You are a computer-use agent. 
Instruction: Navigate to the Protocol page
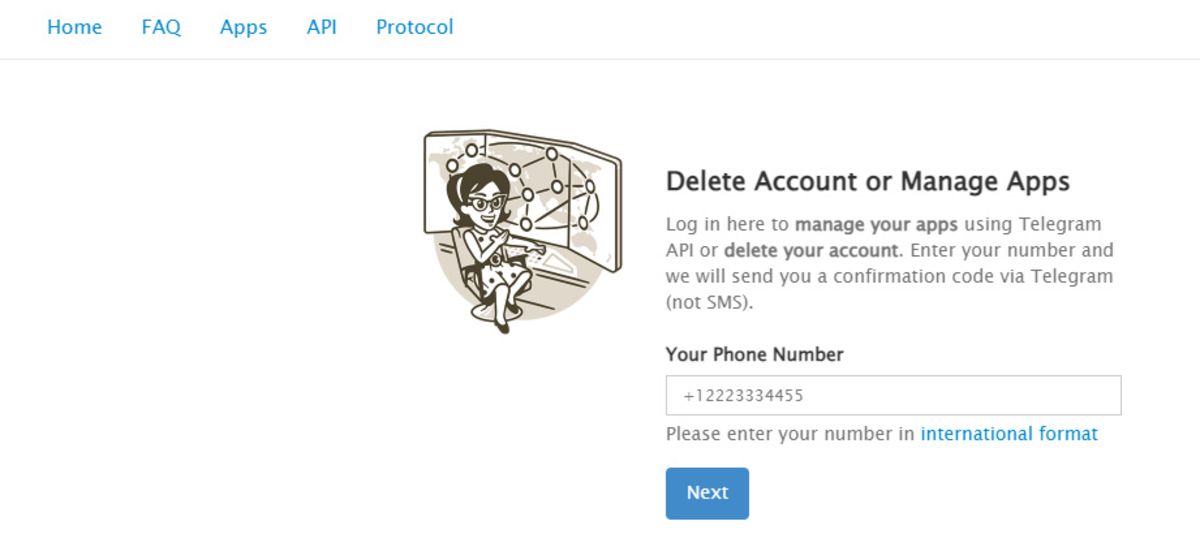tap(414, 28)
